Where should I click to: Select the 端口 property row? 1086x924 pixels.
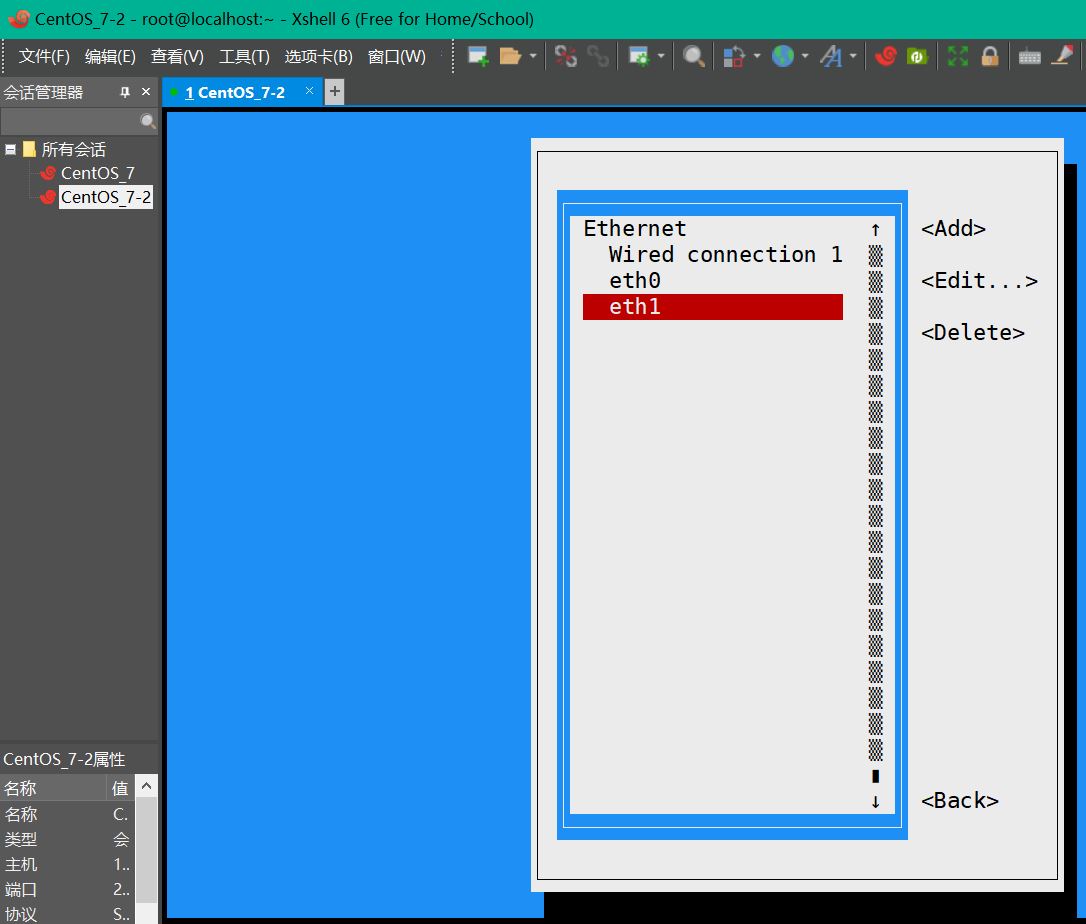pos(67,889)
